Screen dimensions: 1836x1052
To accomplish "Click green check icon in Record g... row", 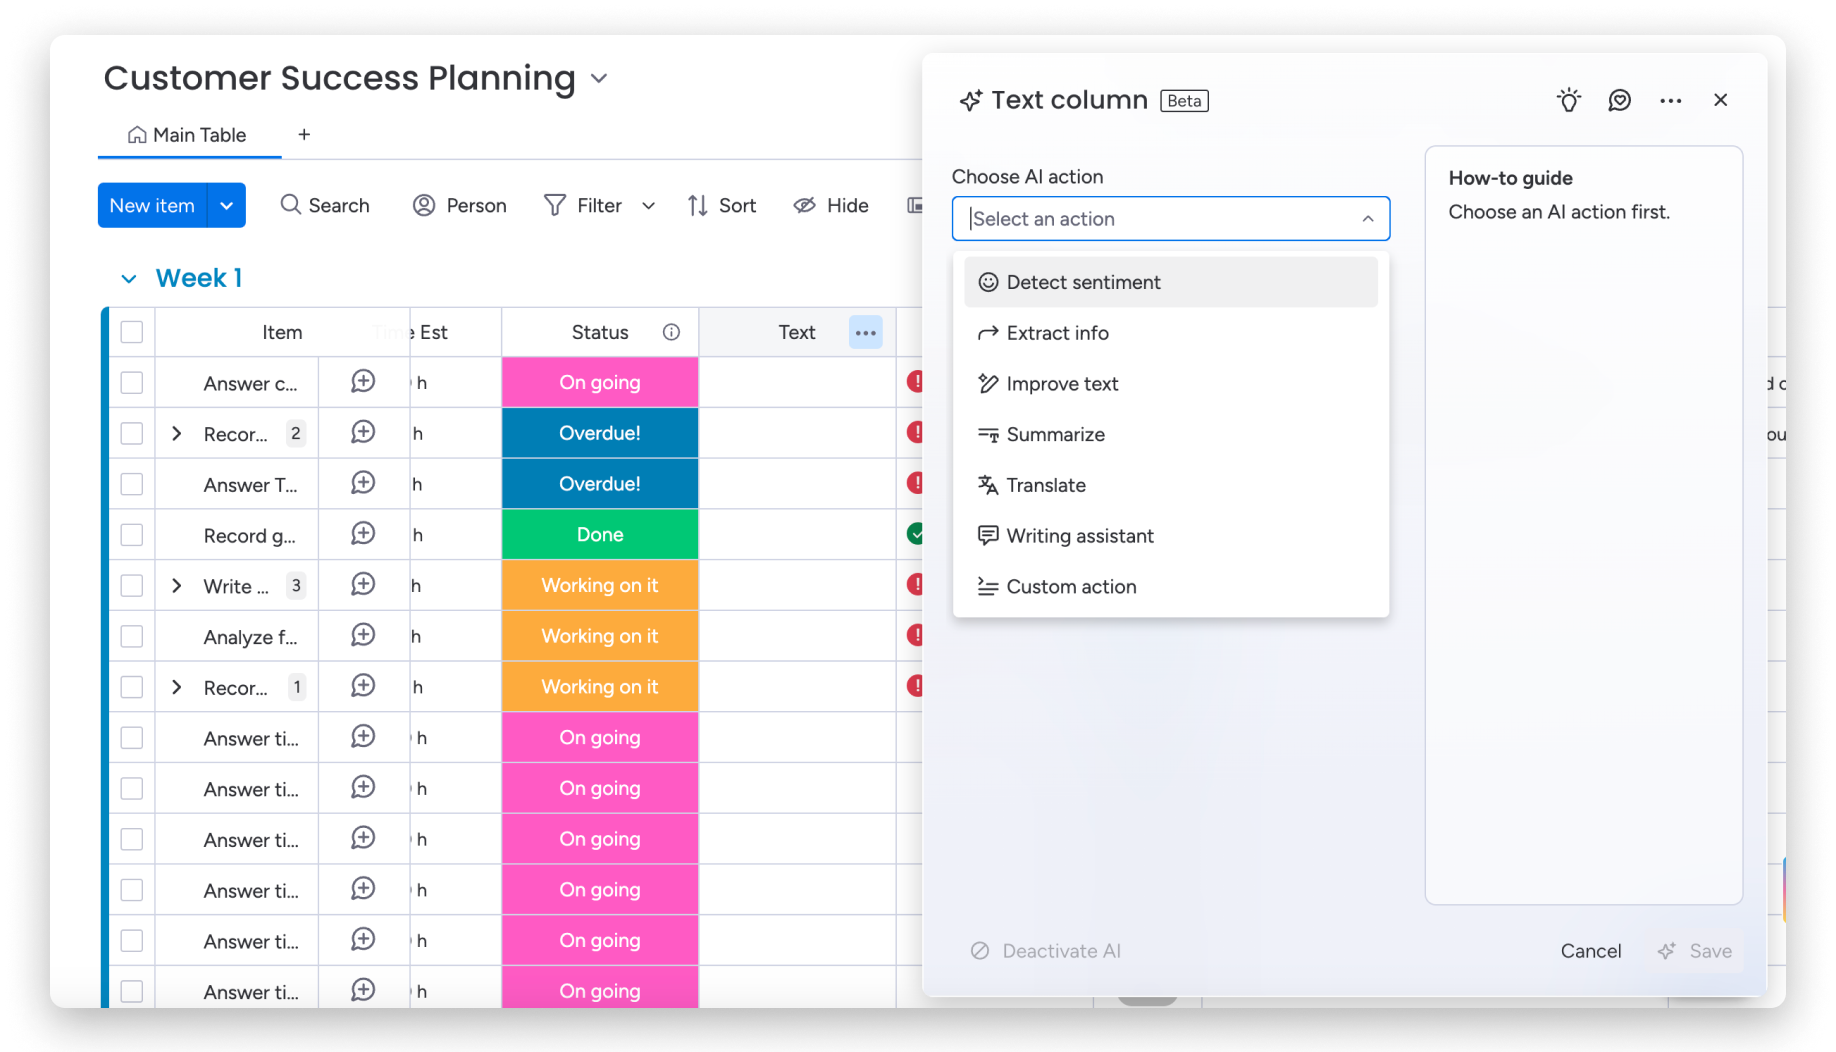I will pos(914,534).
